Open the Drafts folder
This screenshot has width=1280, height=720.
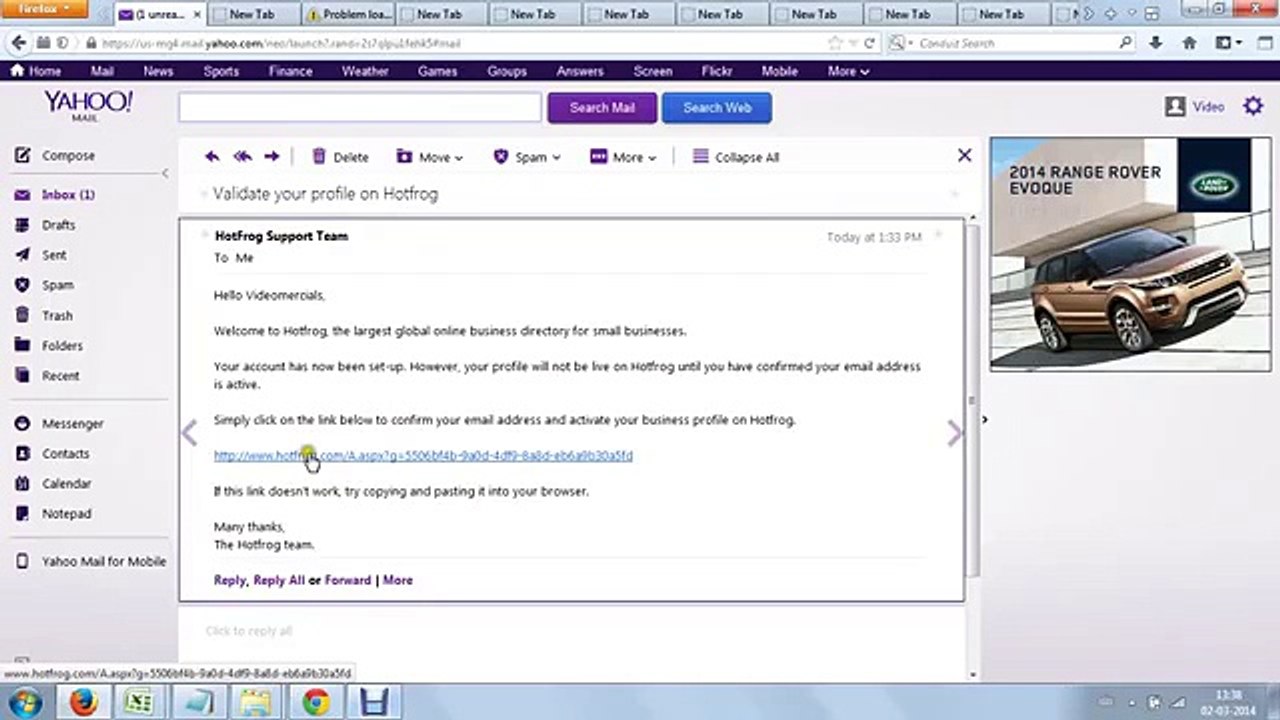click(x=46, y=225)
